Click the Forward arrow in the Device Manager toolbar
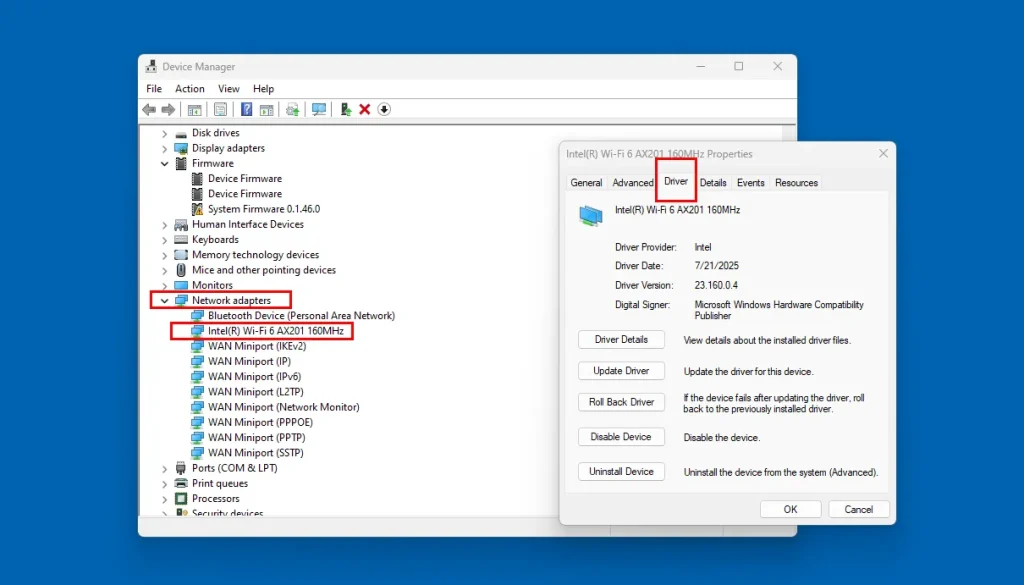Viewport: 1024px width, 585px height. [168, 110]
